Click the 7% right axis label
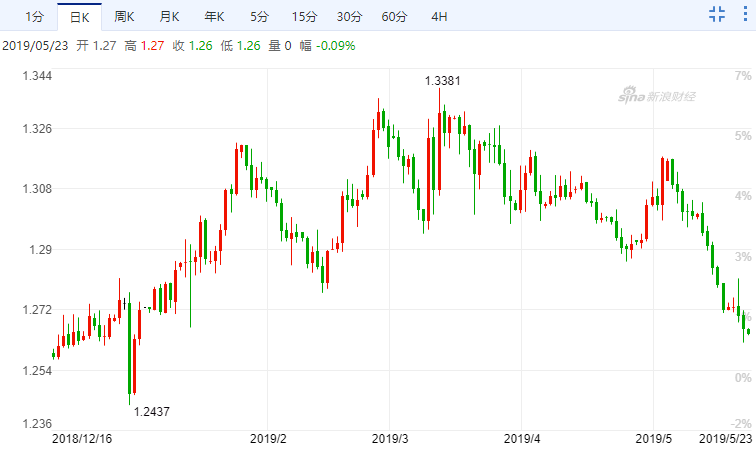756x452 pixels. coord(743,76)
